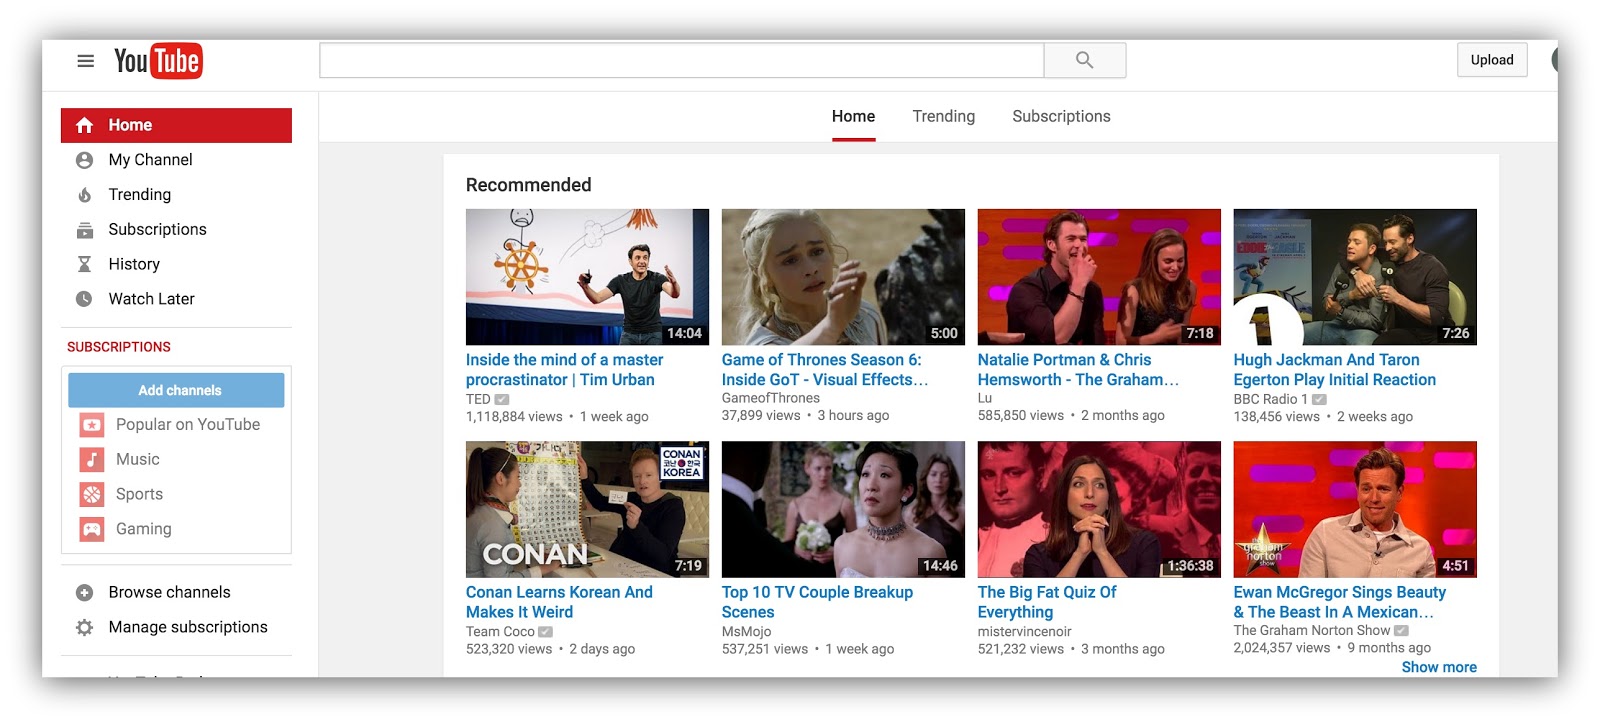
Task: Open the Sports channel link
Action: [x=139, y=494]
